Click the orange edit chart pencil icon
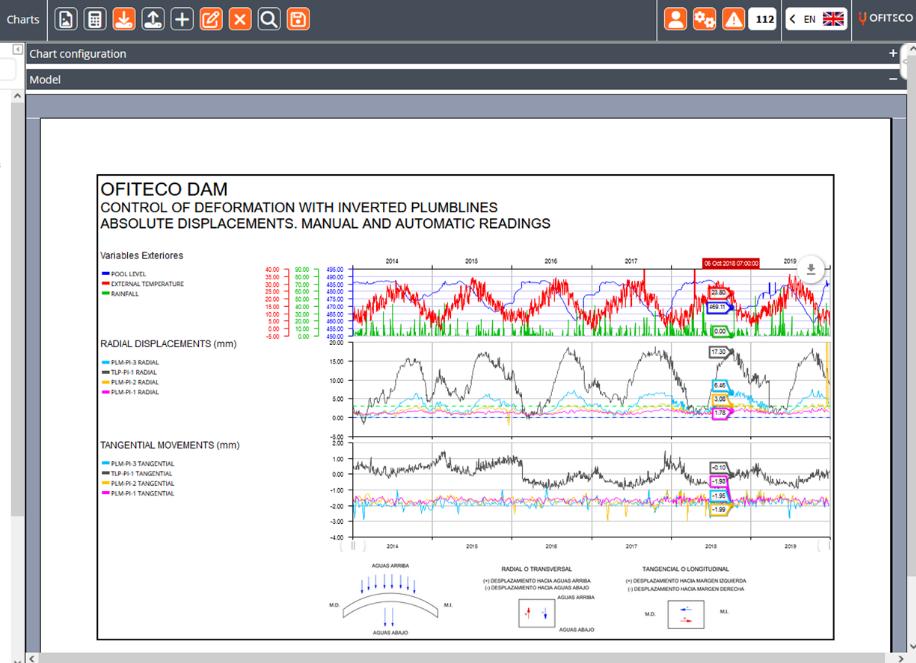The width and height of the screenshot is (916, 663). (211, 19)
